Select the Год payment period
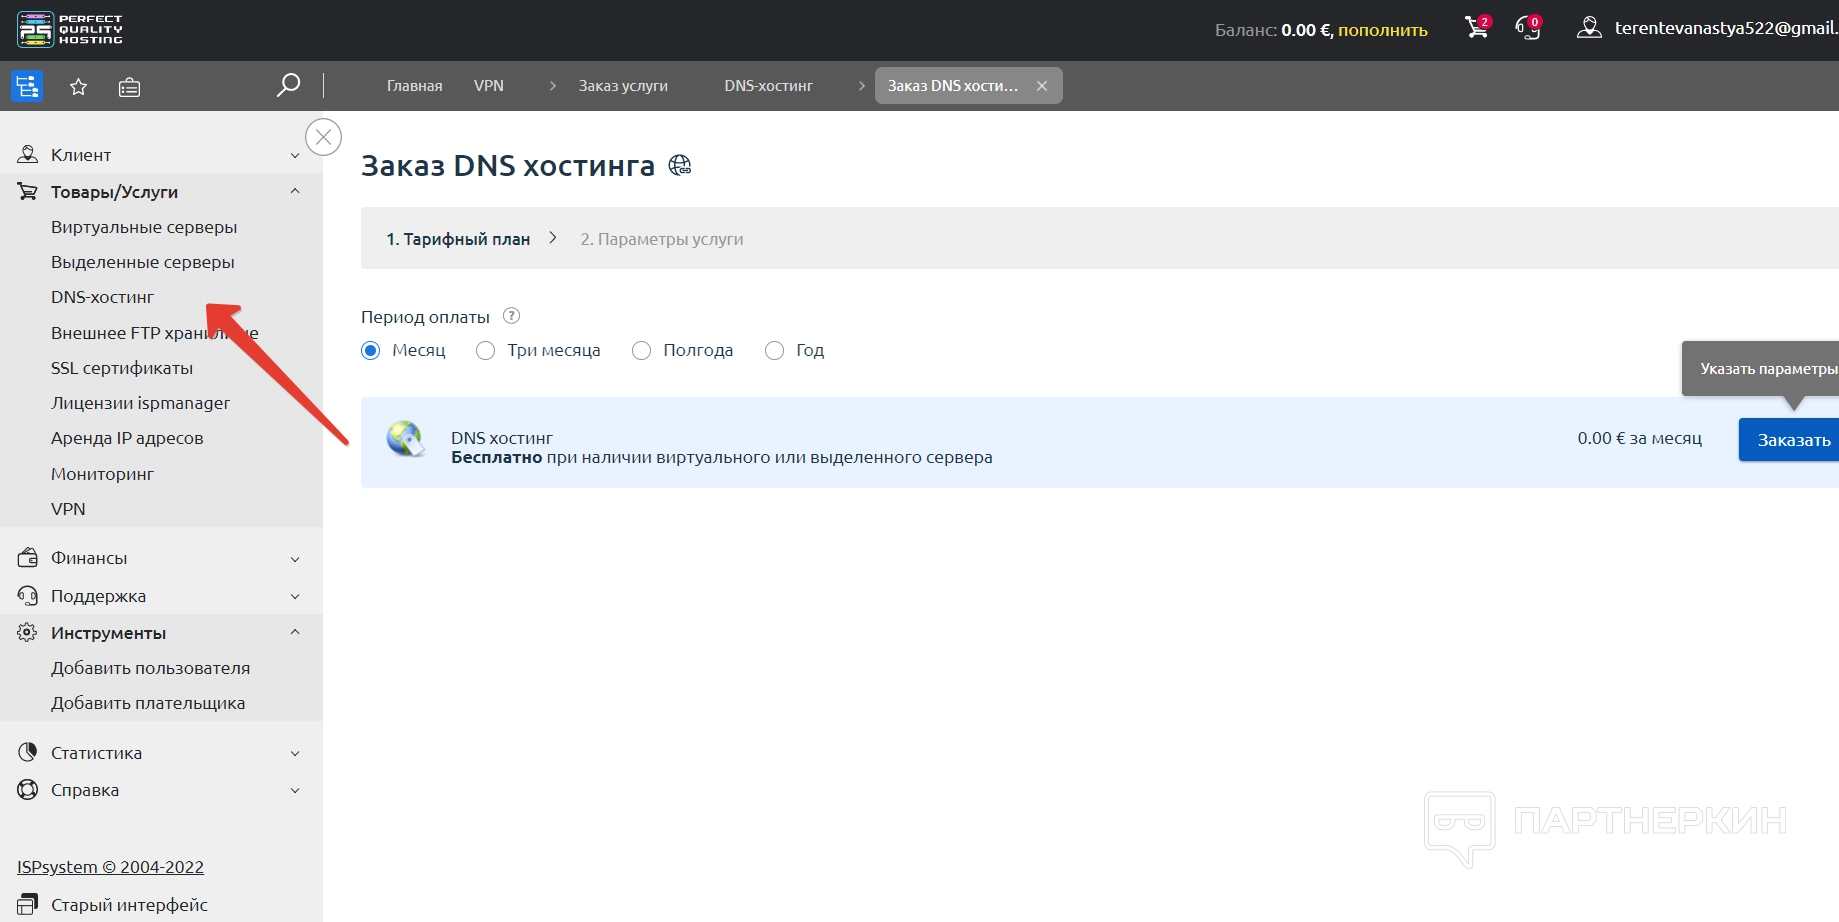1839x922 pixels. coord(774,351)
